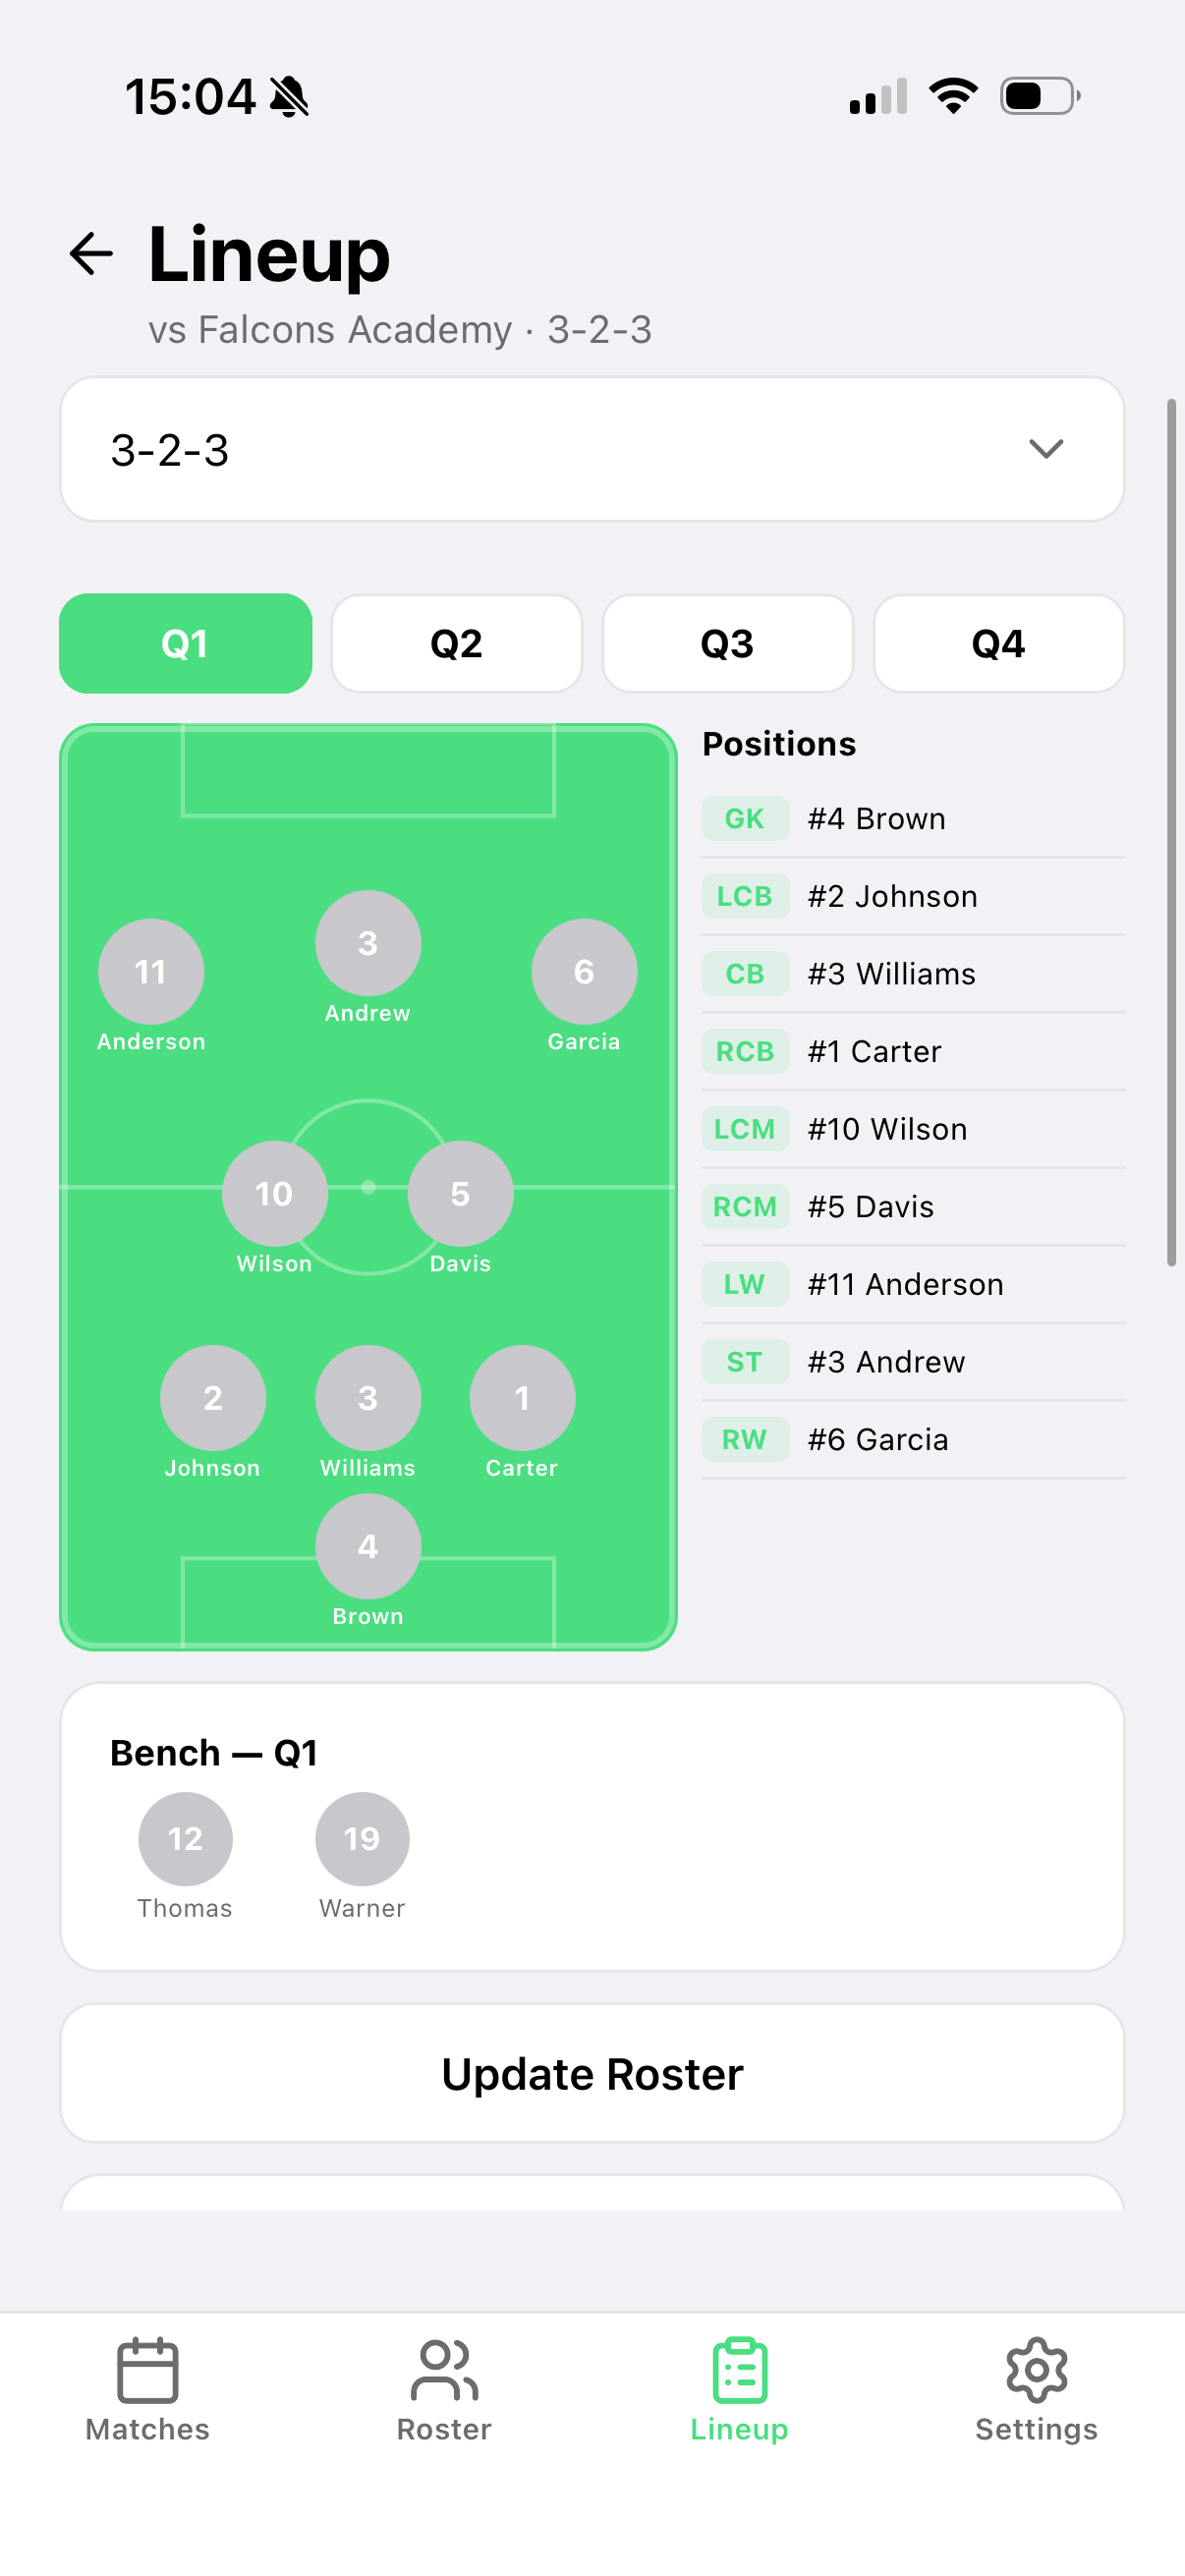Tap bench player 19 Warner

(362, 1839)
